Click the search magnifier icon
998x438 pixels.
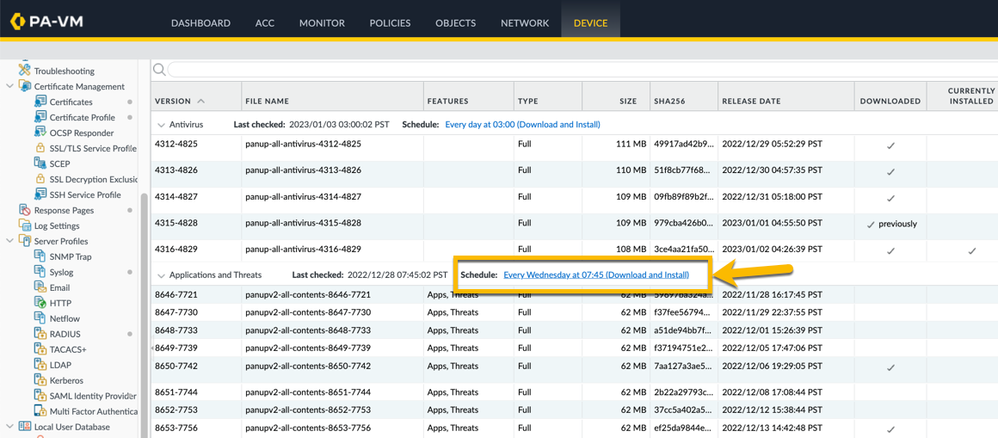(x=159, y=70)
